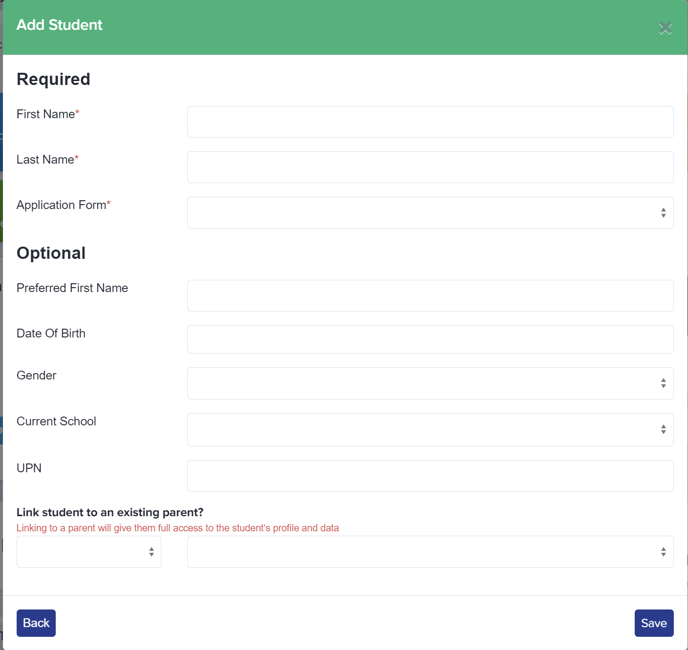Click the Current School dropdown arrows icon
The height and width of the screenshot is (650, 688).
pyautogui.click(x=663, y=429)
